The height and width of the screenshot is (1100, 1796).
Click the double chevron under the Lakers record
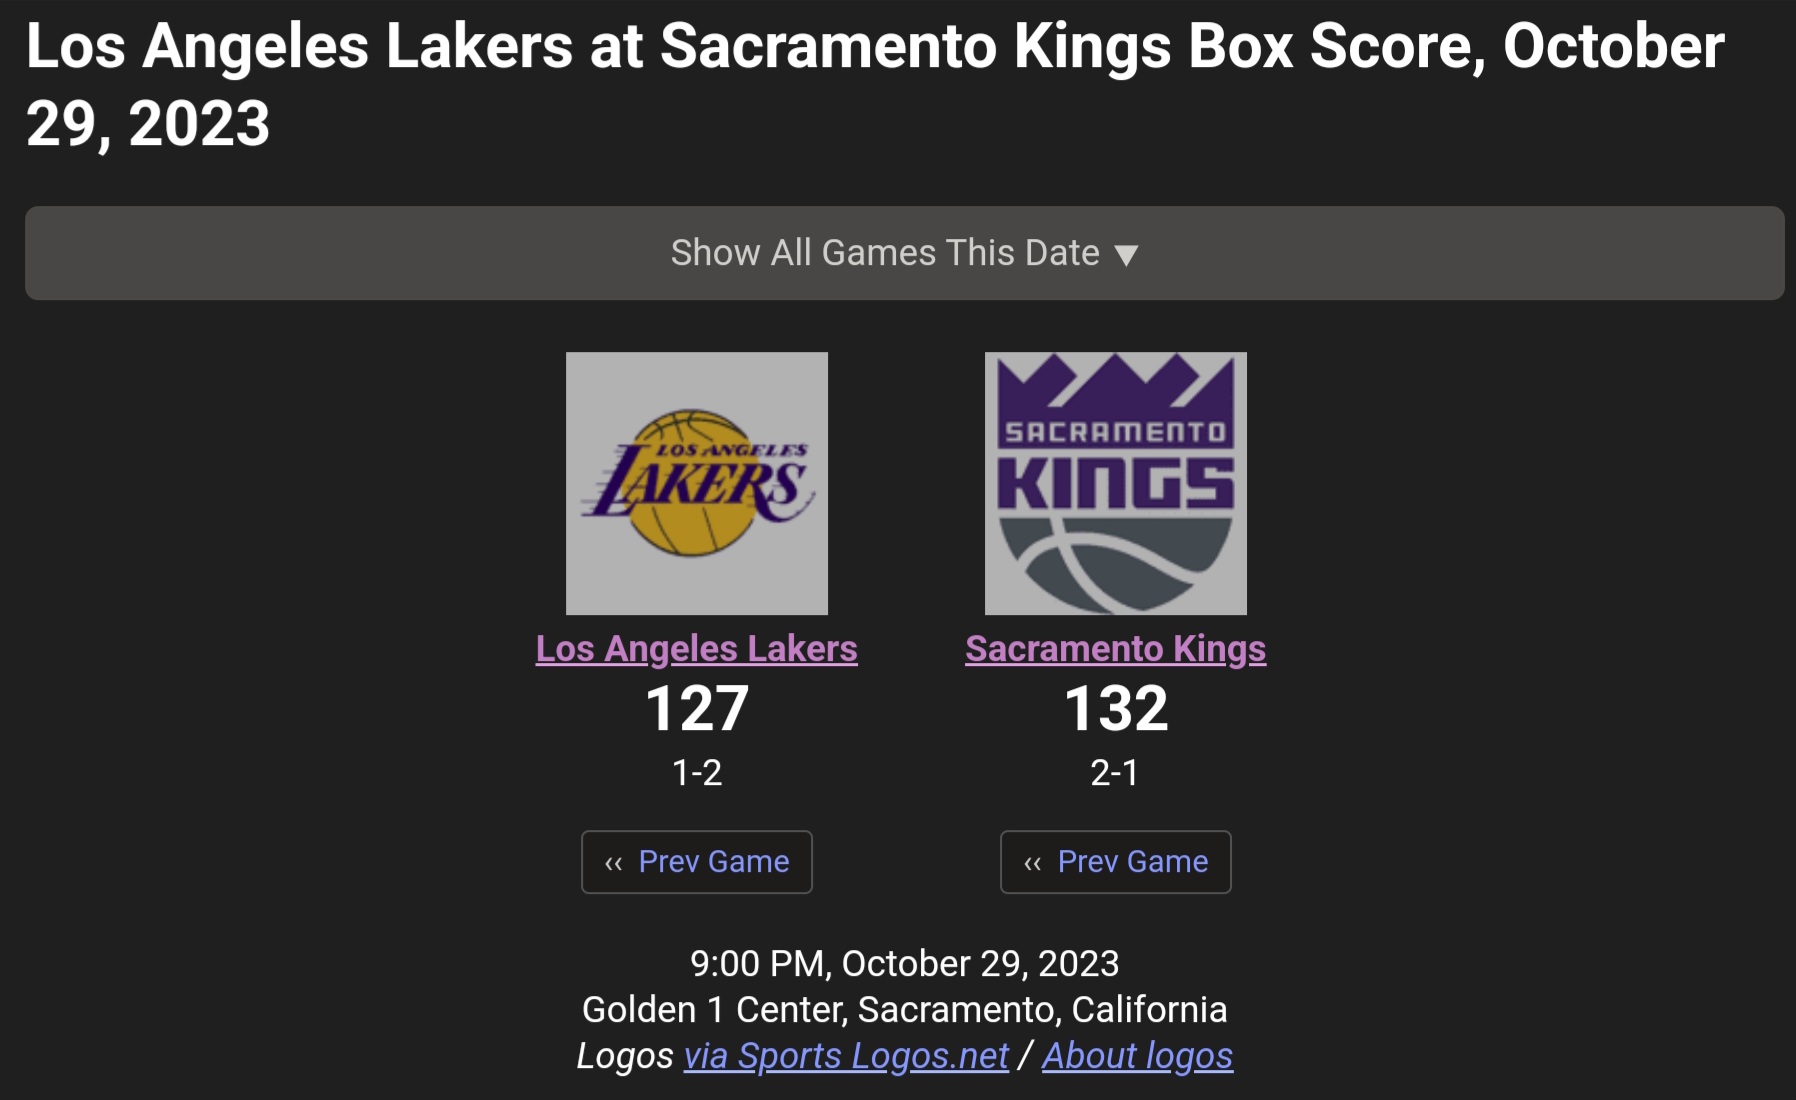pyautogui.click(x=613, y=863)
